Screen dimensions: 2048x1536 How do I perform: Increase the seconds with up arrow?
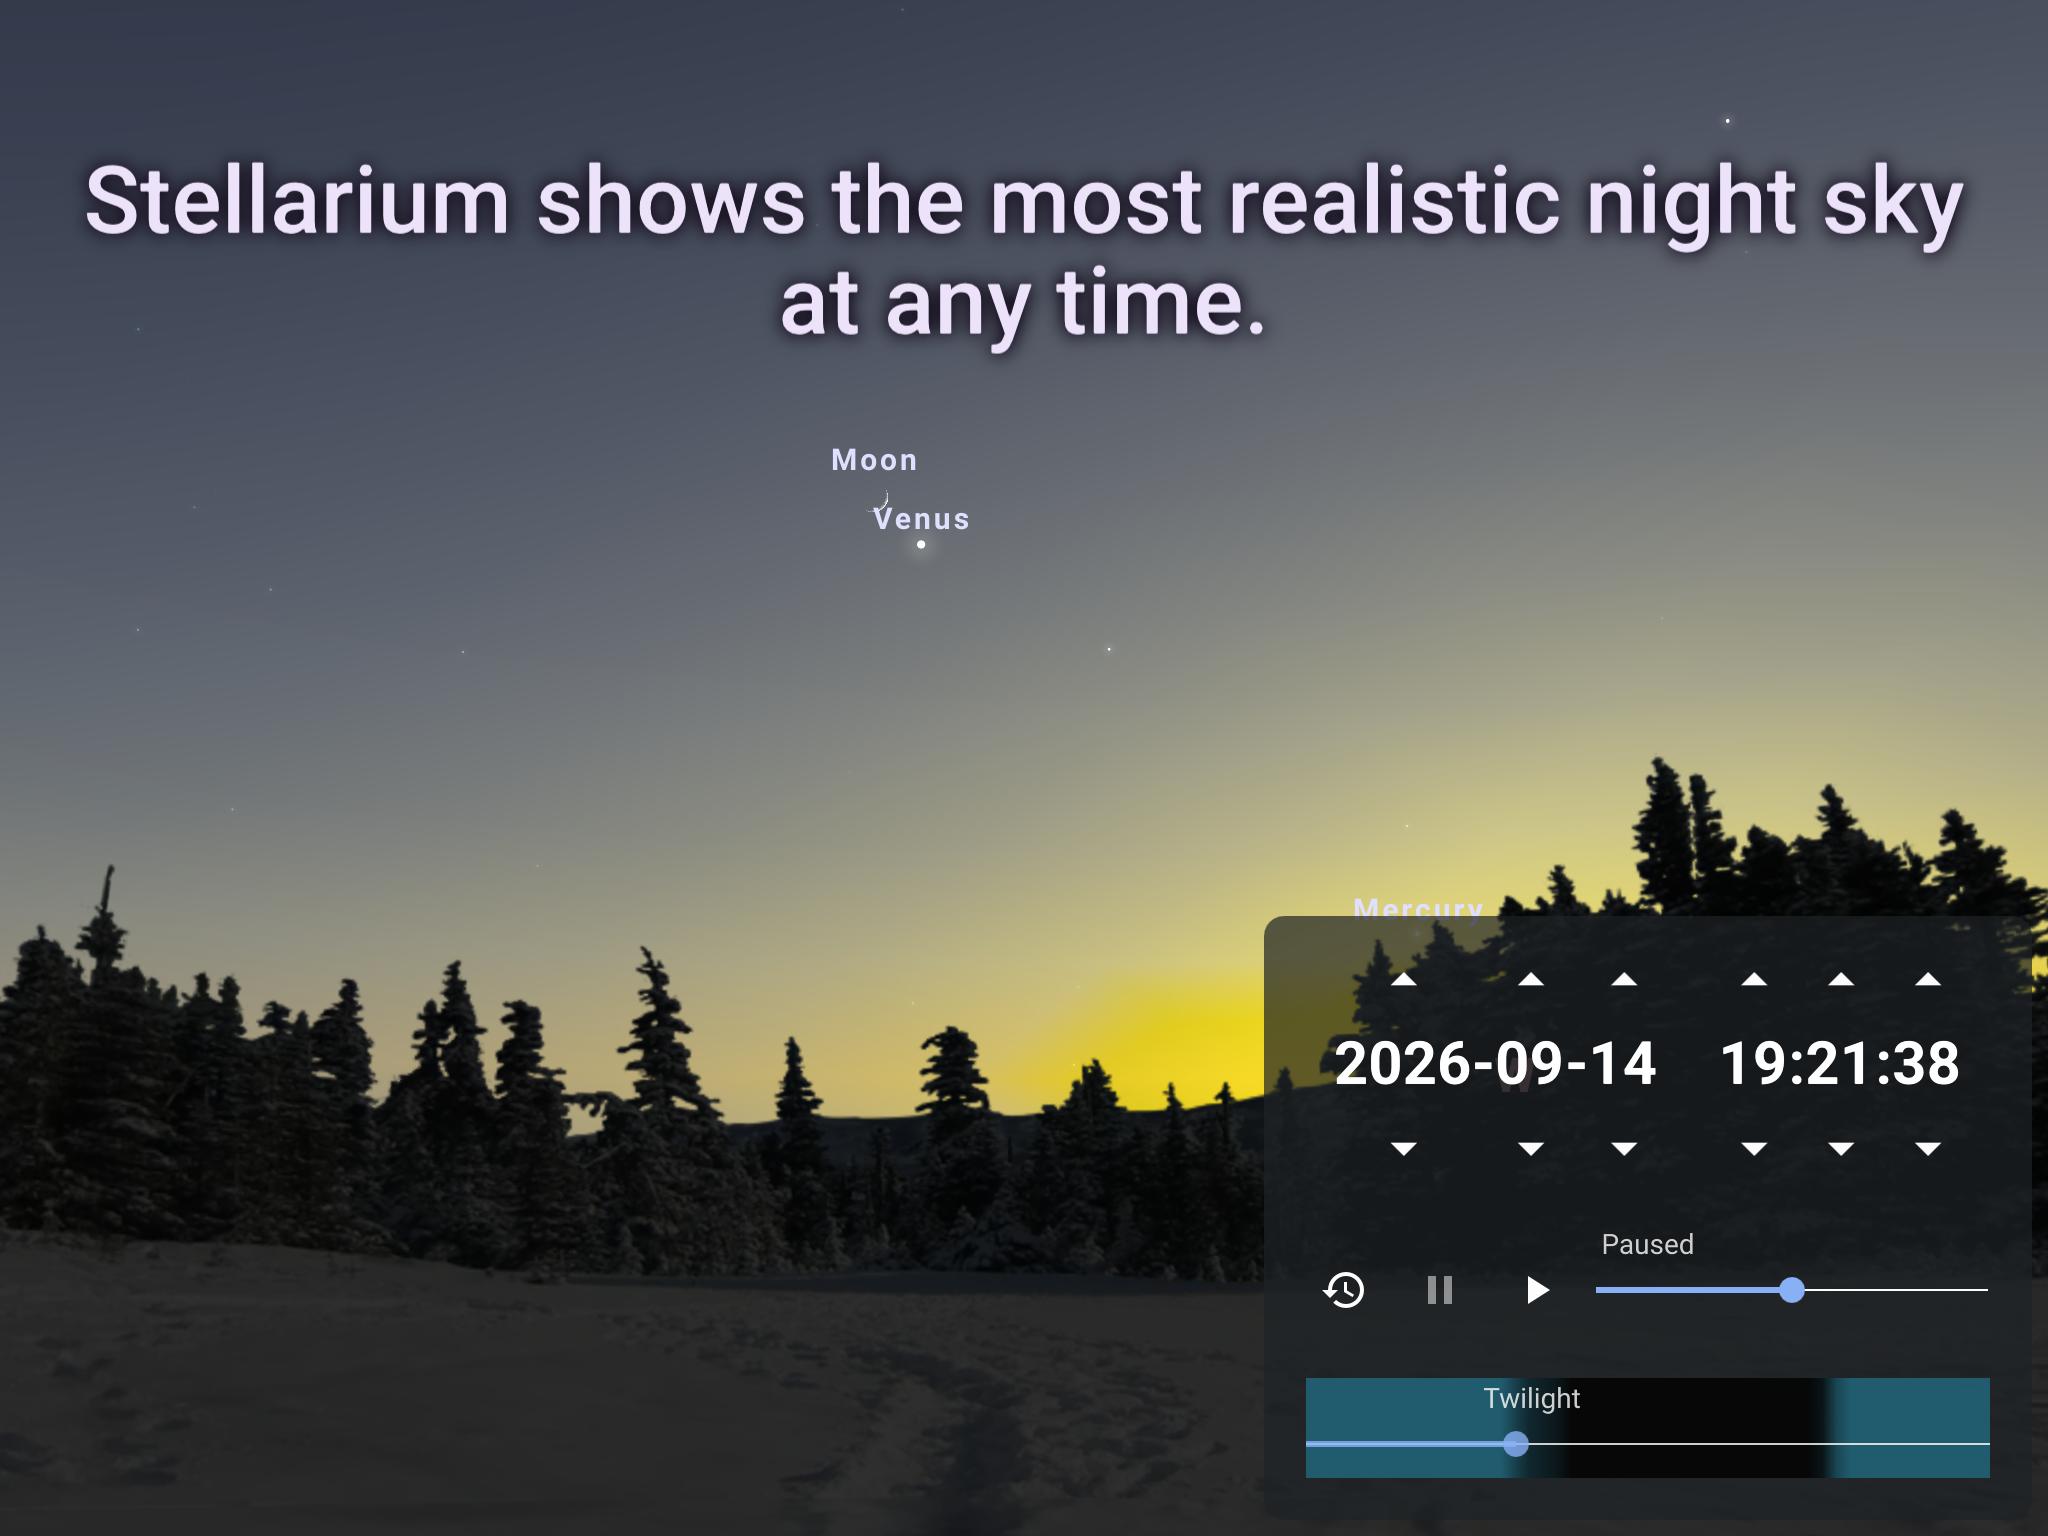click(1928, 980)
